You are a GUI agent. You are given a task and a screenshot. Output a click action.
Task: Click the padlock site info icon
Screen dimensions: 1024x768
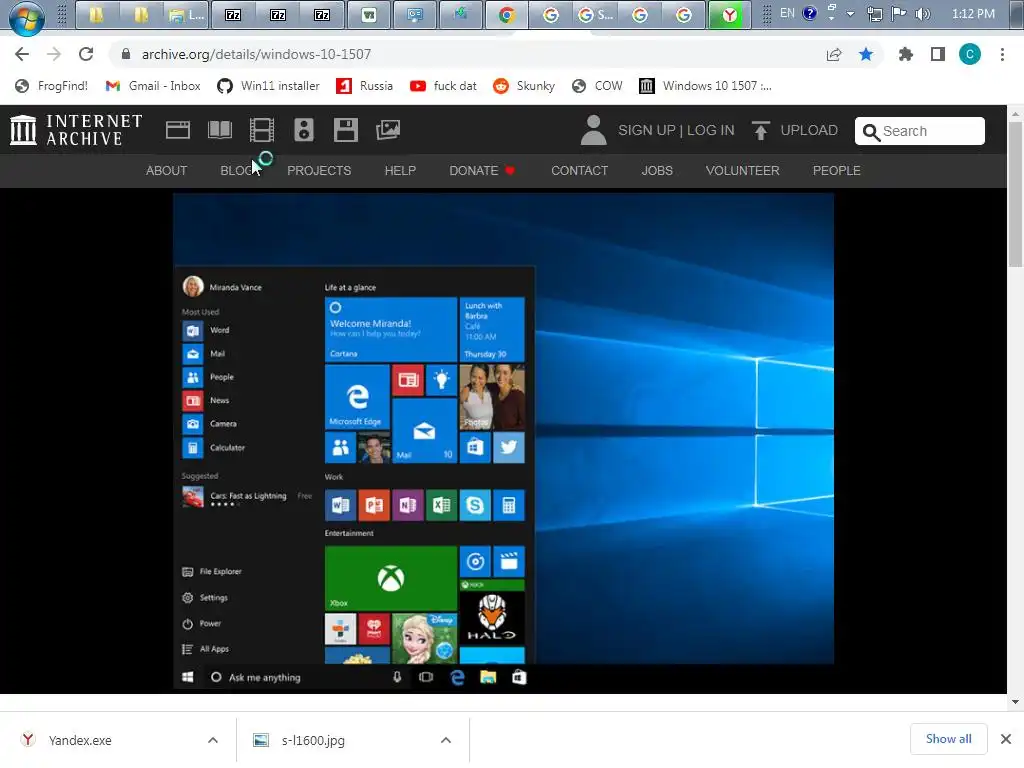click(x=126, y=54)
